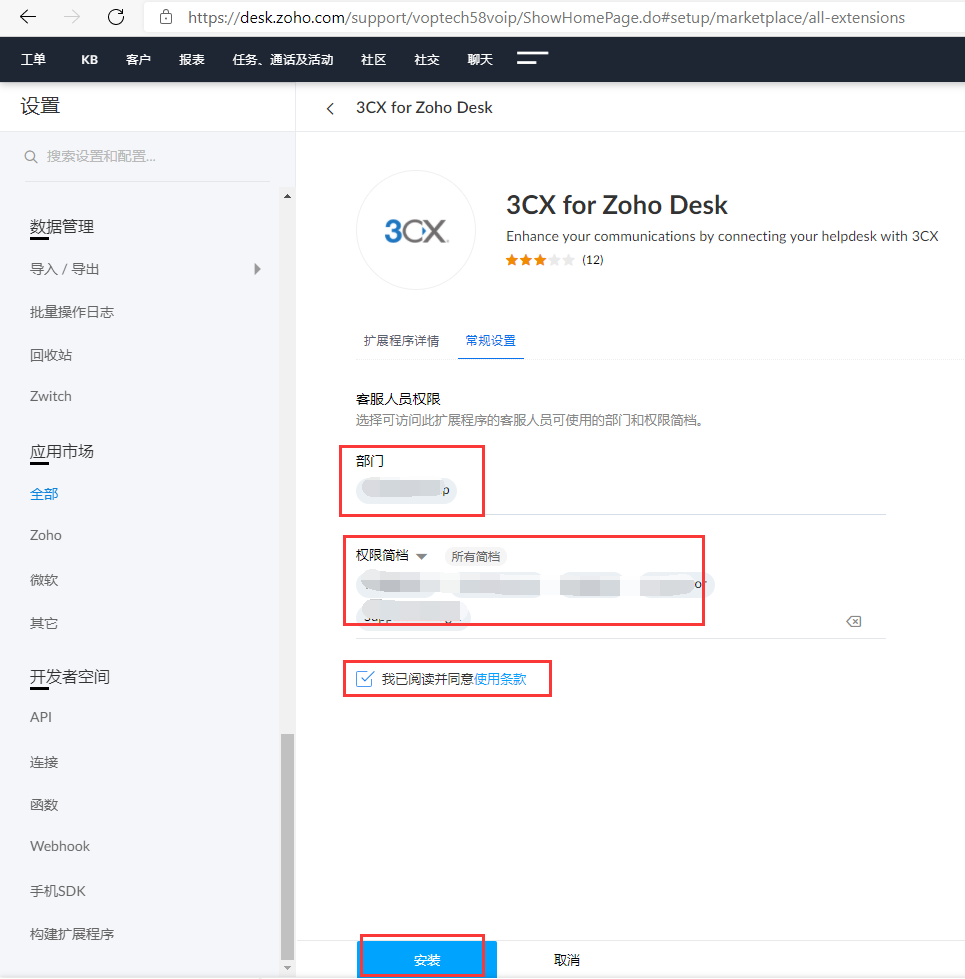Expand the 权限简档 dropdown arrow
Image resolution: width=965 pixels, height=979 pixels.
pyautogui.click(x=421, y=556)
